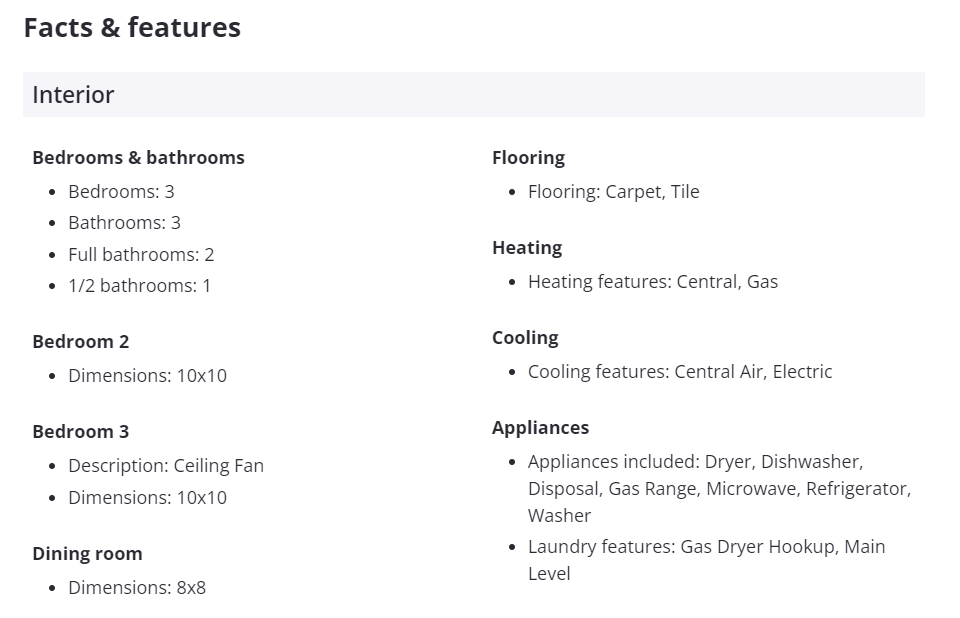Select the 'Bedrooms: 3' list item

click(x=121, y=191)
